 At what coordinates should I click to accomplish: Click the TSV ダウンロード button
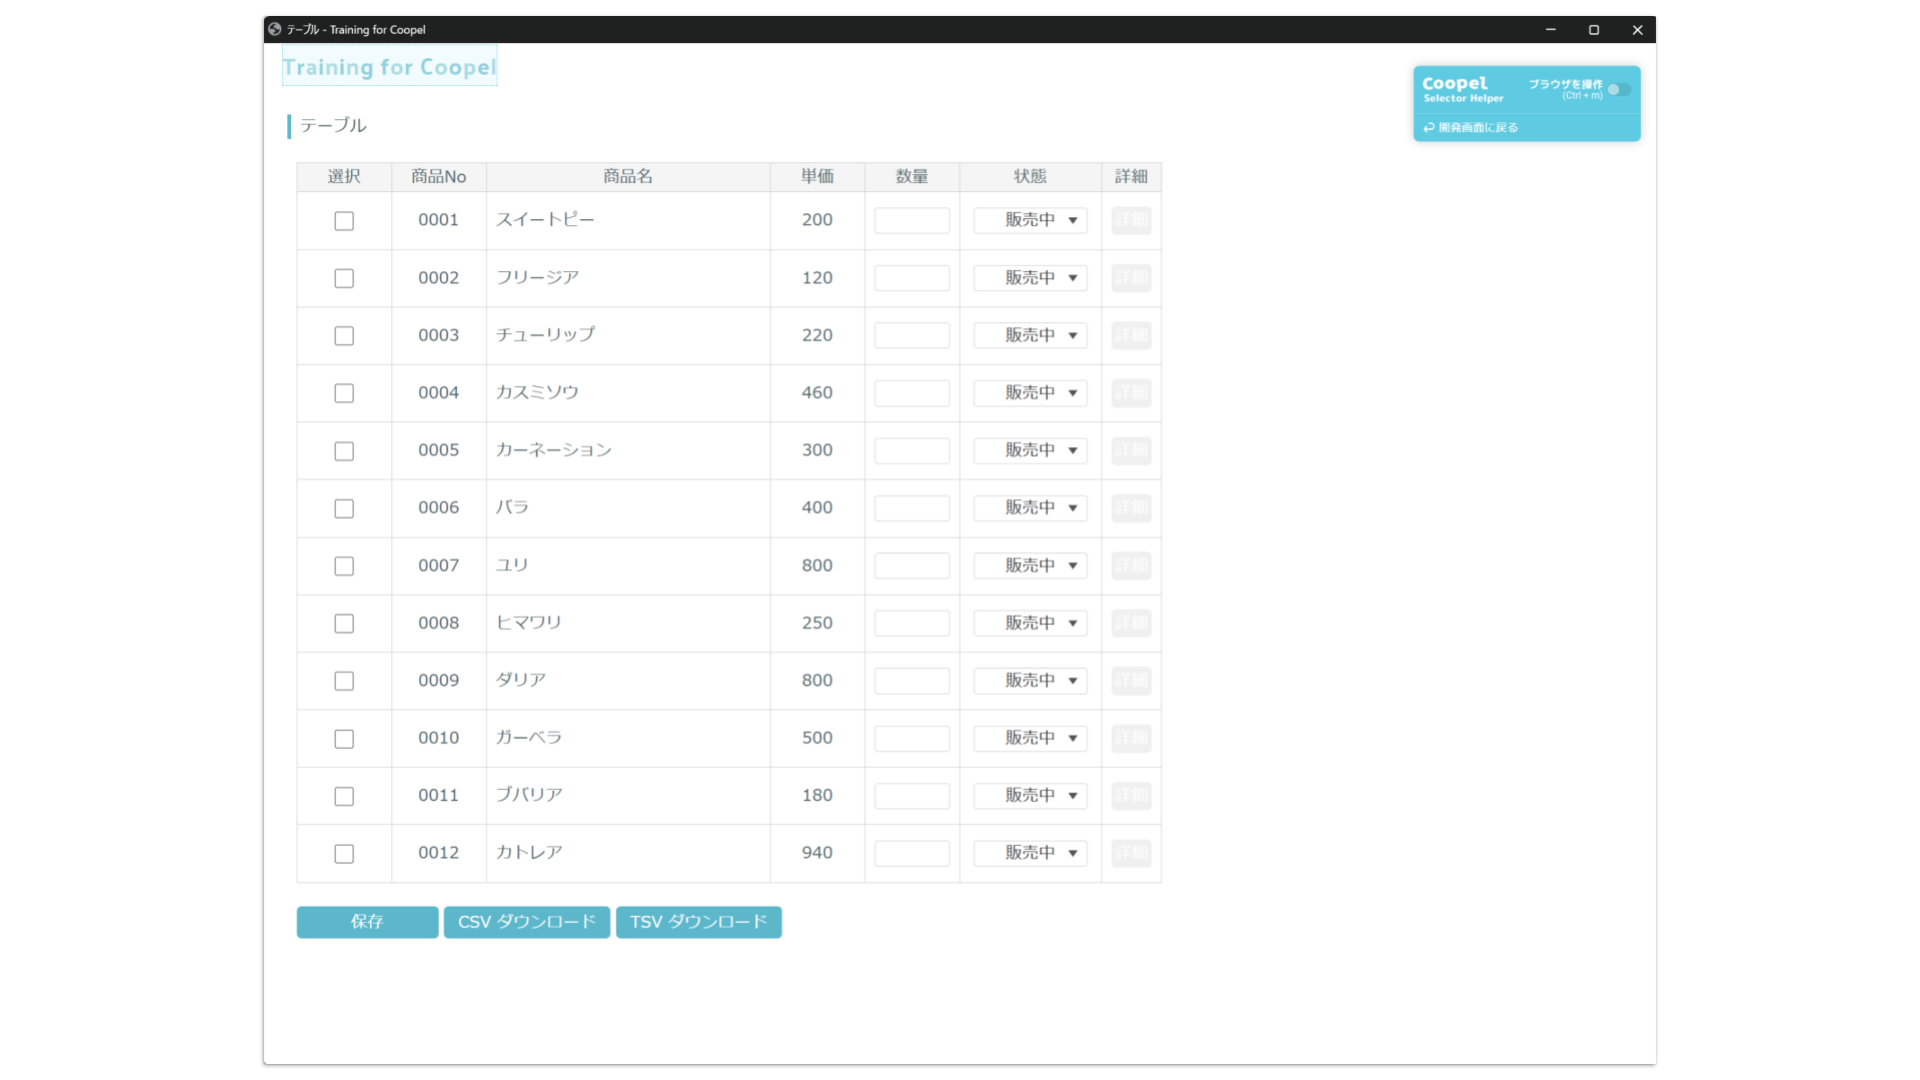[x=699, y=922]
